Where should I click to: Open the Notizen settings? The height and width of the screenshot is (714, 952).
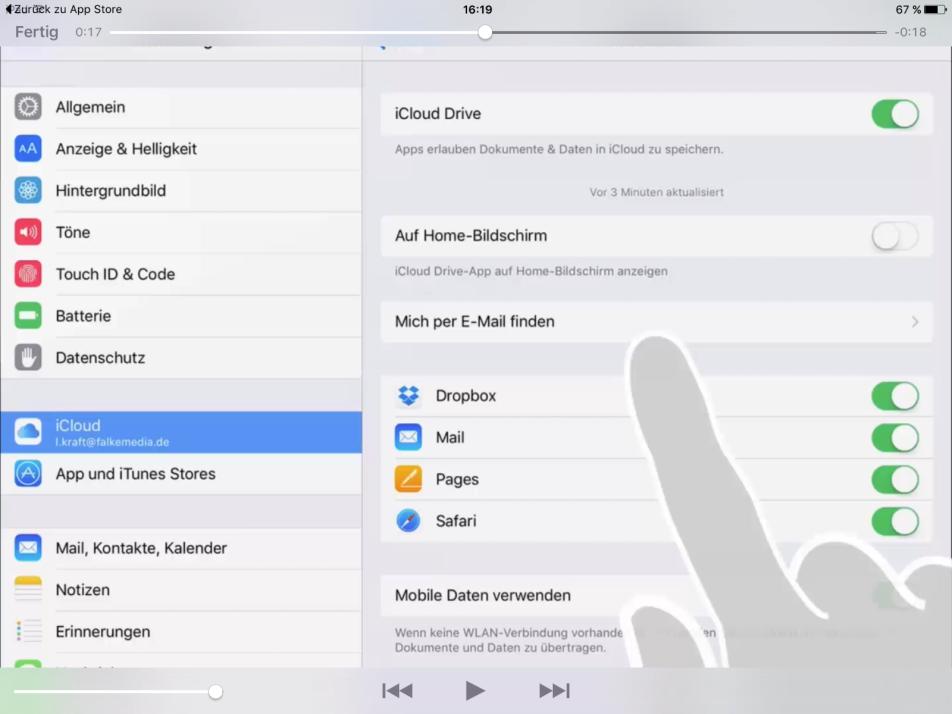[181, 590]
